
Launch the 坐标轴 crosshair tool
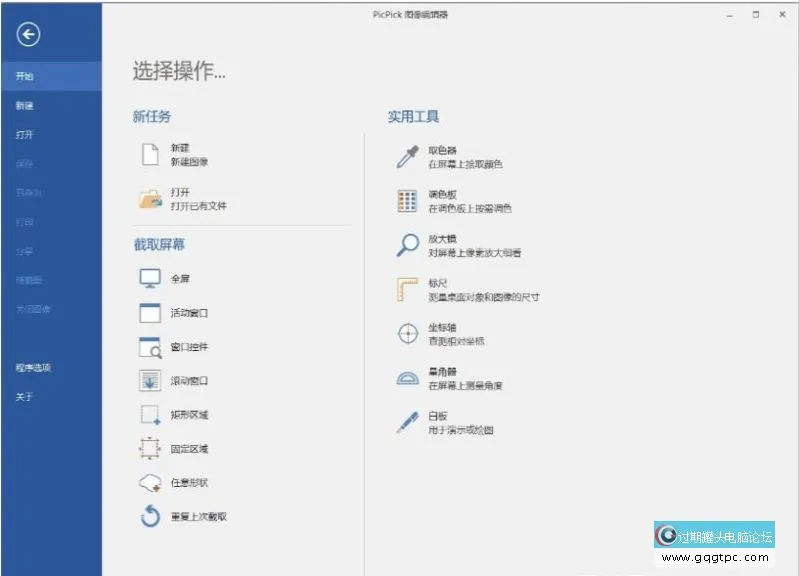coord(408,334)
